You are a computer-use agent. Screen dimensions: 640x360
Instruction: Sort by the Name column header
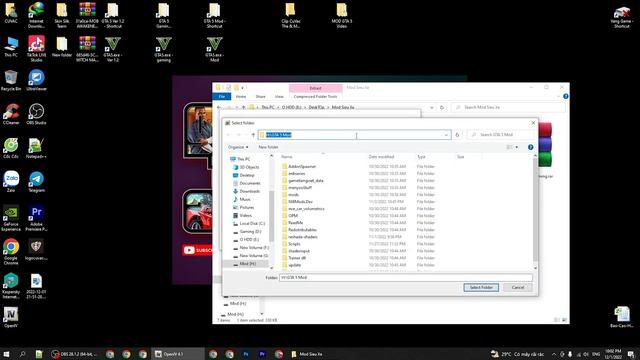click(287, 157)
